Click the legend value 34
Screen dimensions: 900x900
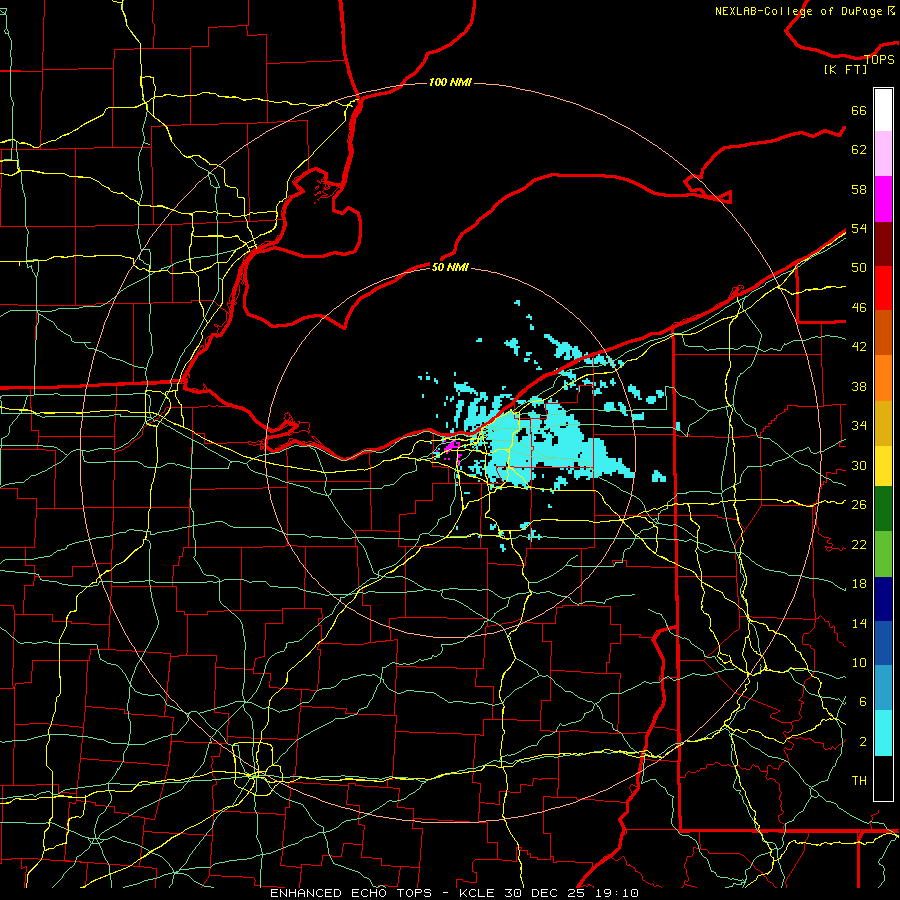point(859,425)
